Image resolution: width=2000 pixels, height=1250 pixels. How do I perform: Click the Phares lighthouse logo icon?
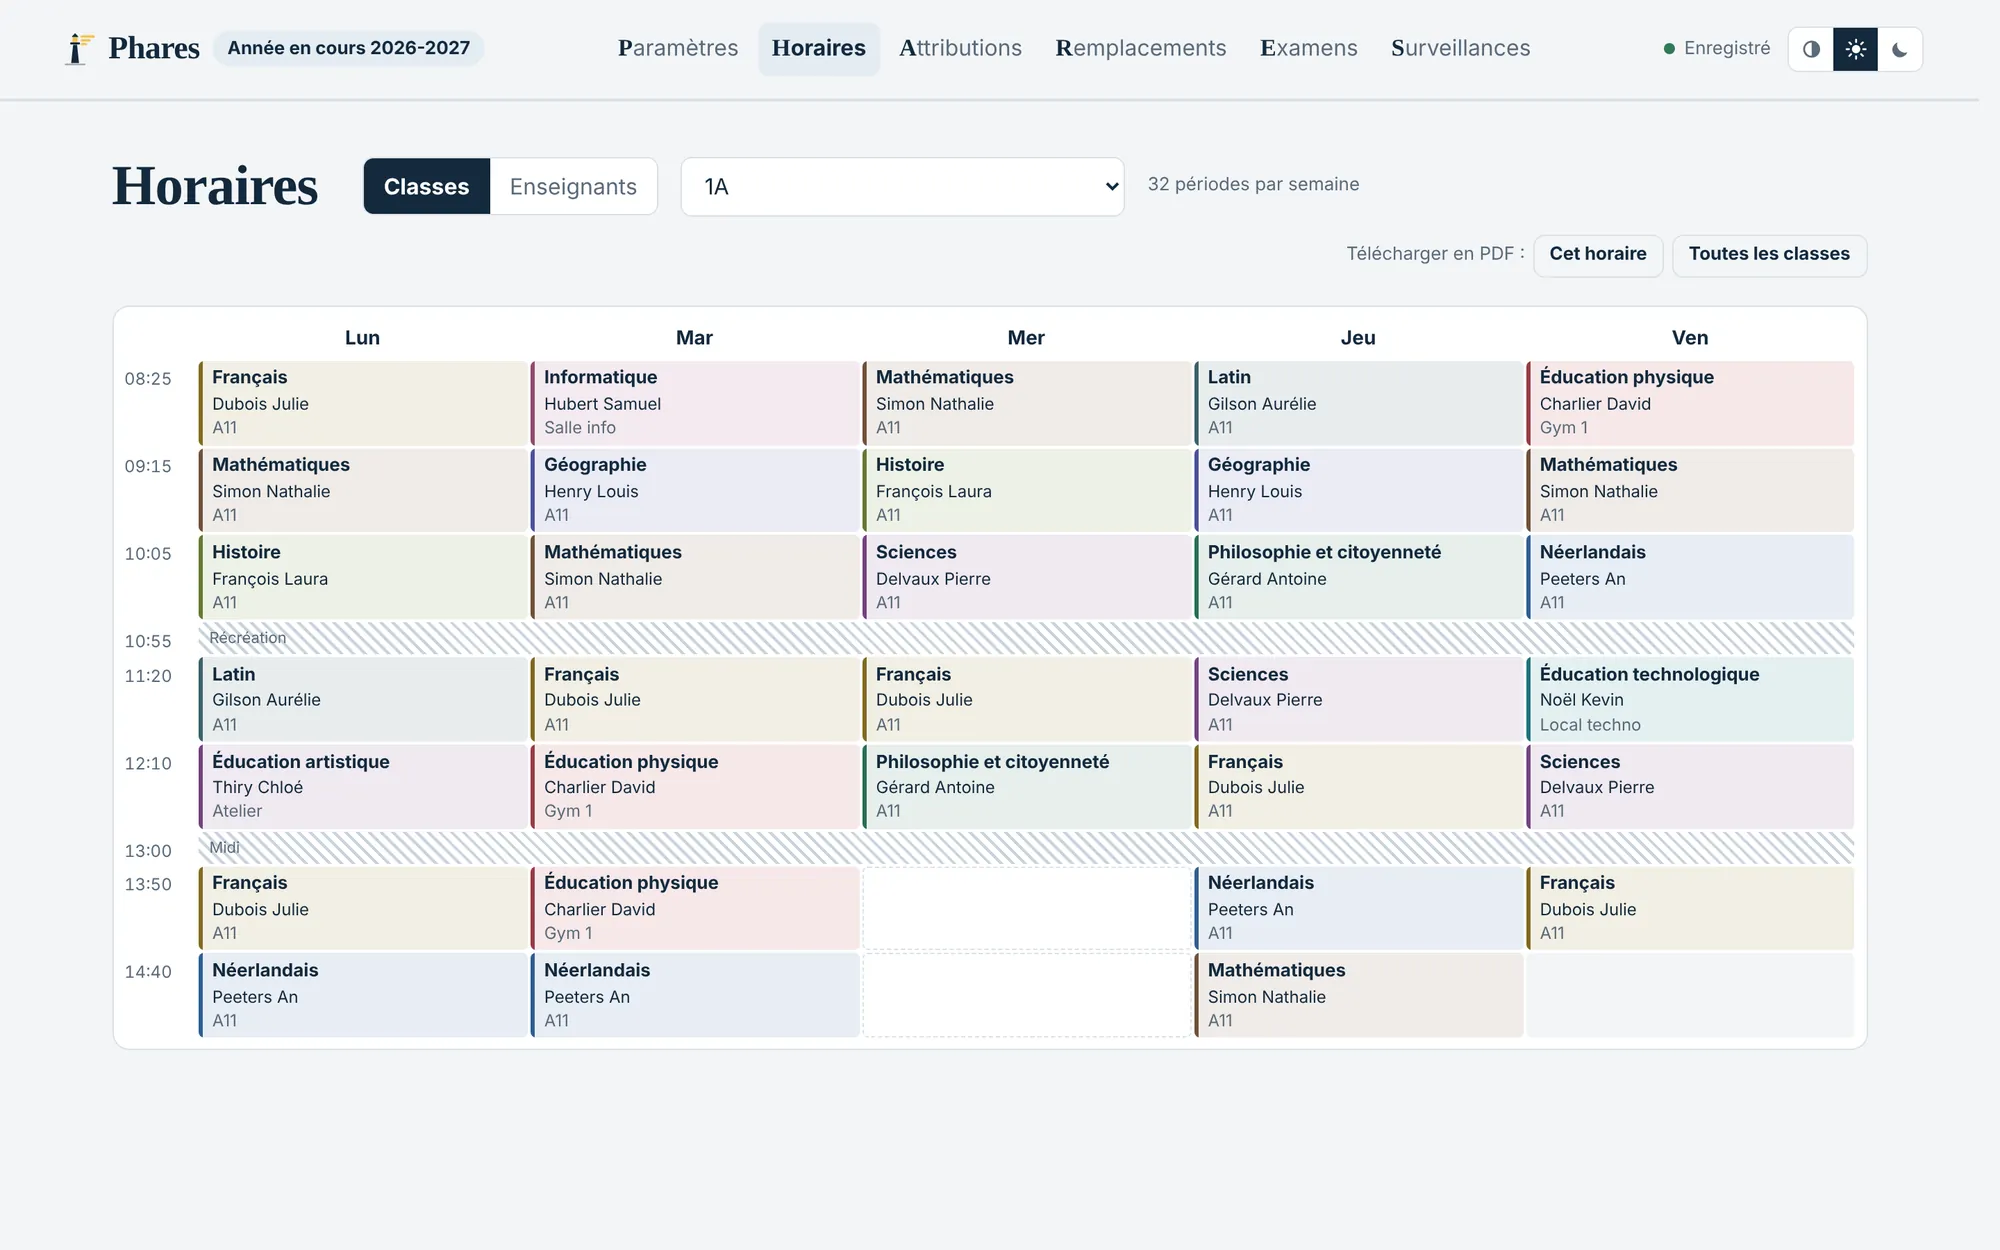[78, 48]
